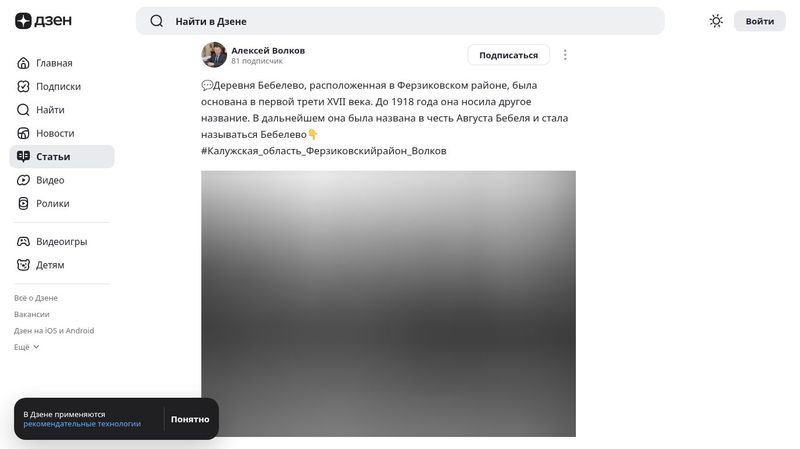Dismiss the notice with Понятно
The width and height of the screenshot is (800, 449).
[x=190, y=419]
